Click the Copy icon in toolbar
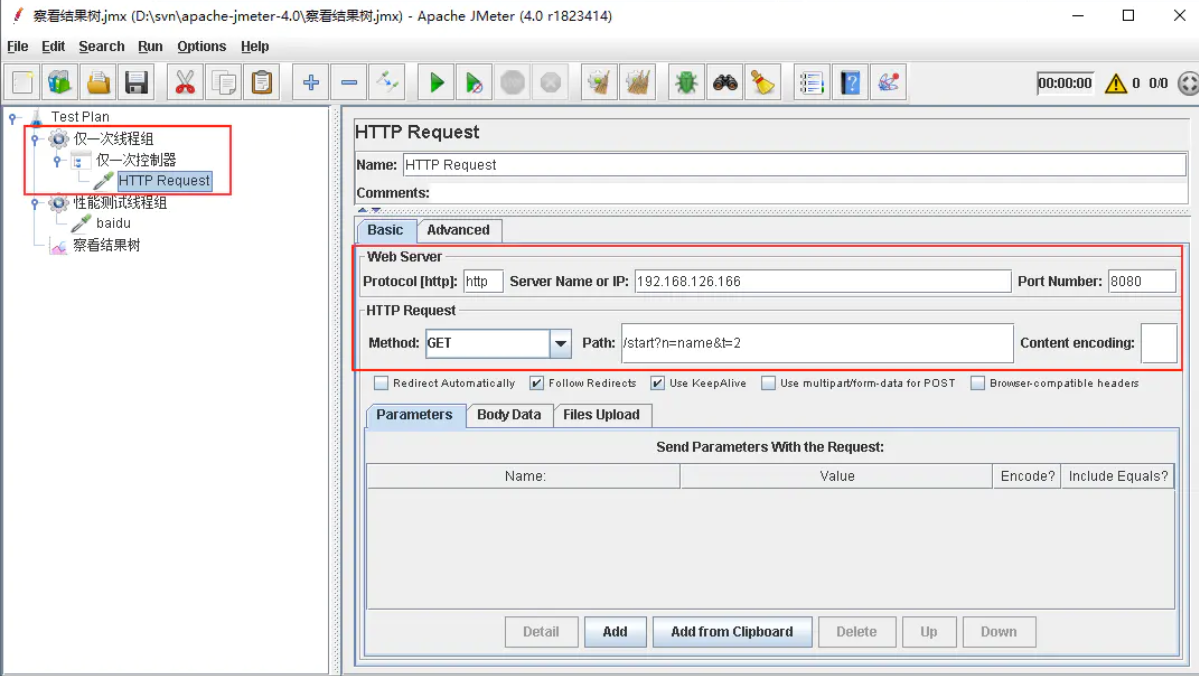Viewport: 1199px width, 676px height. pos(223,83)
